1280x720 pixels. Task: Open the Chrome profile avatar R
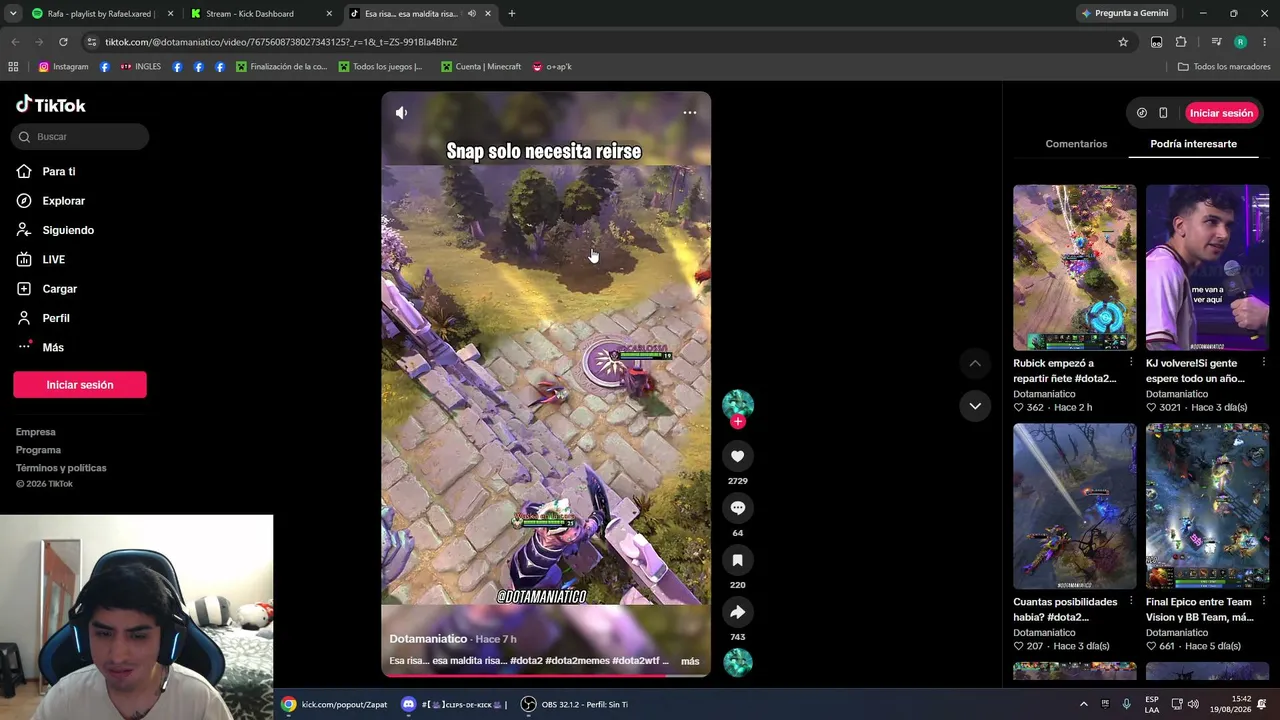coord(1240,42)
